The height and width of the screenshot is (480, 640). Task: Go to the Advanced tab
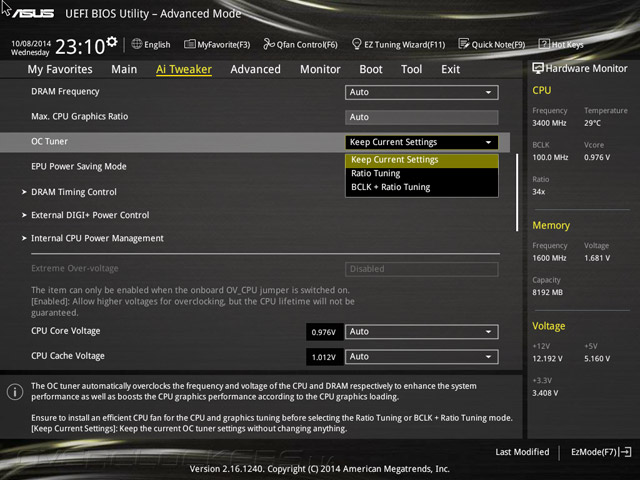pyautogui.click(x=256, y=69)
